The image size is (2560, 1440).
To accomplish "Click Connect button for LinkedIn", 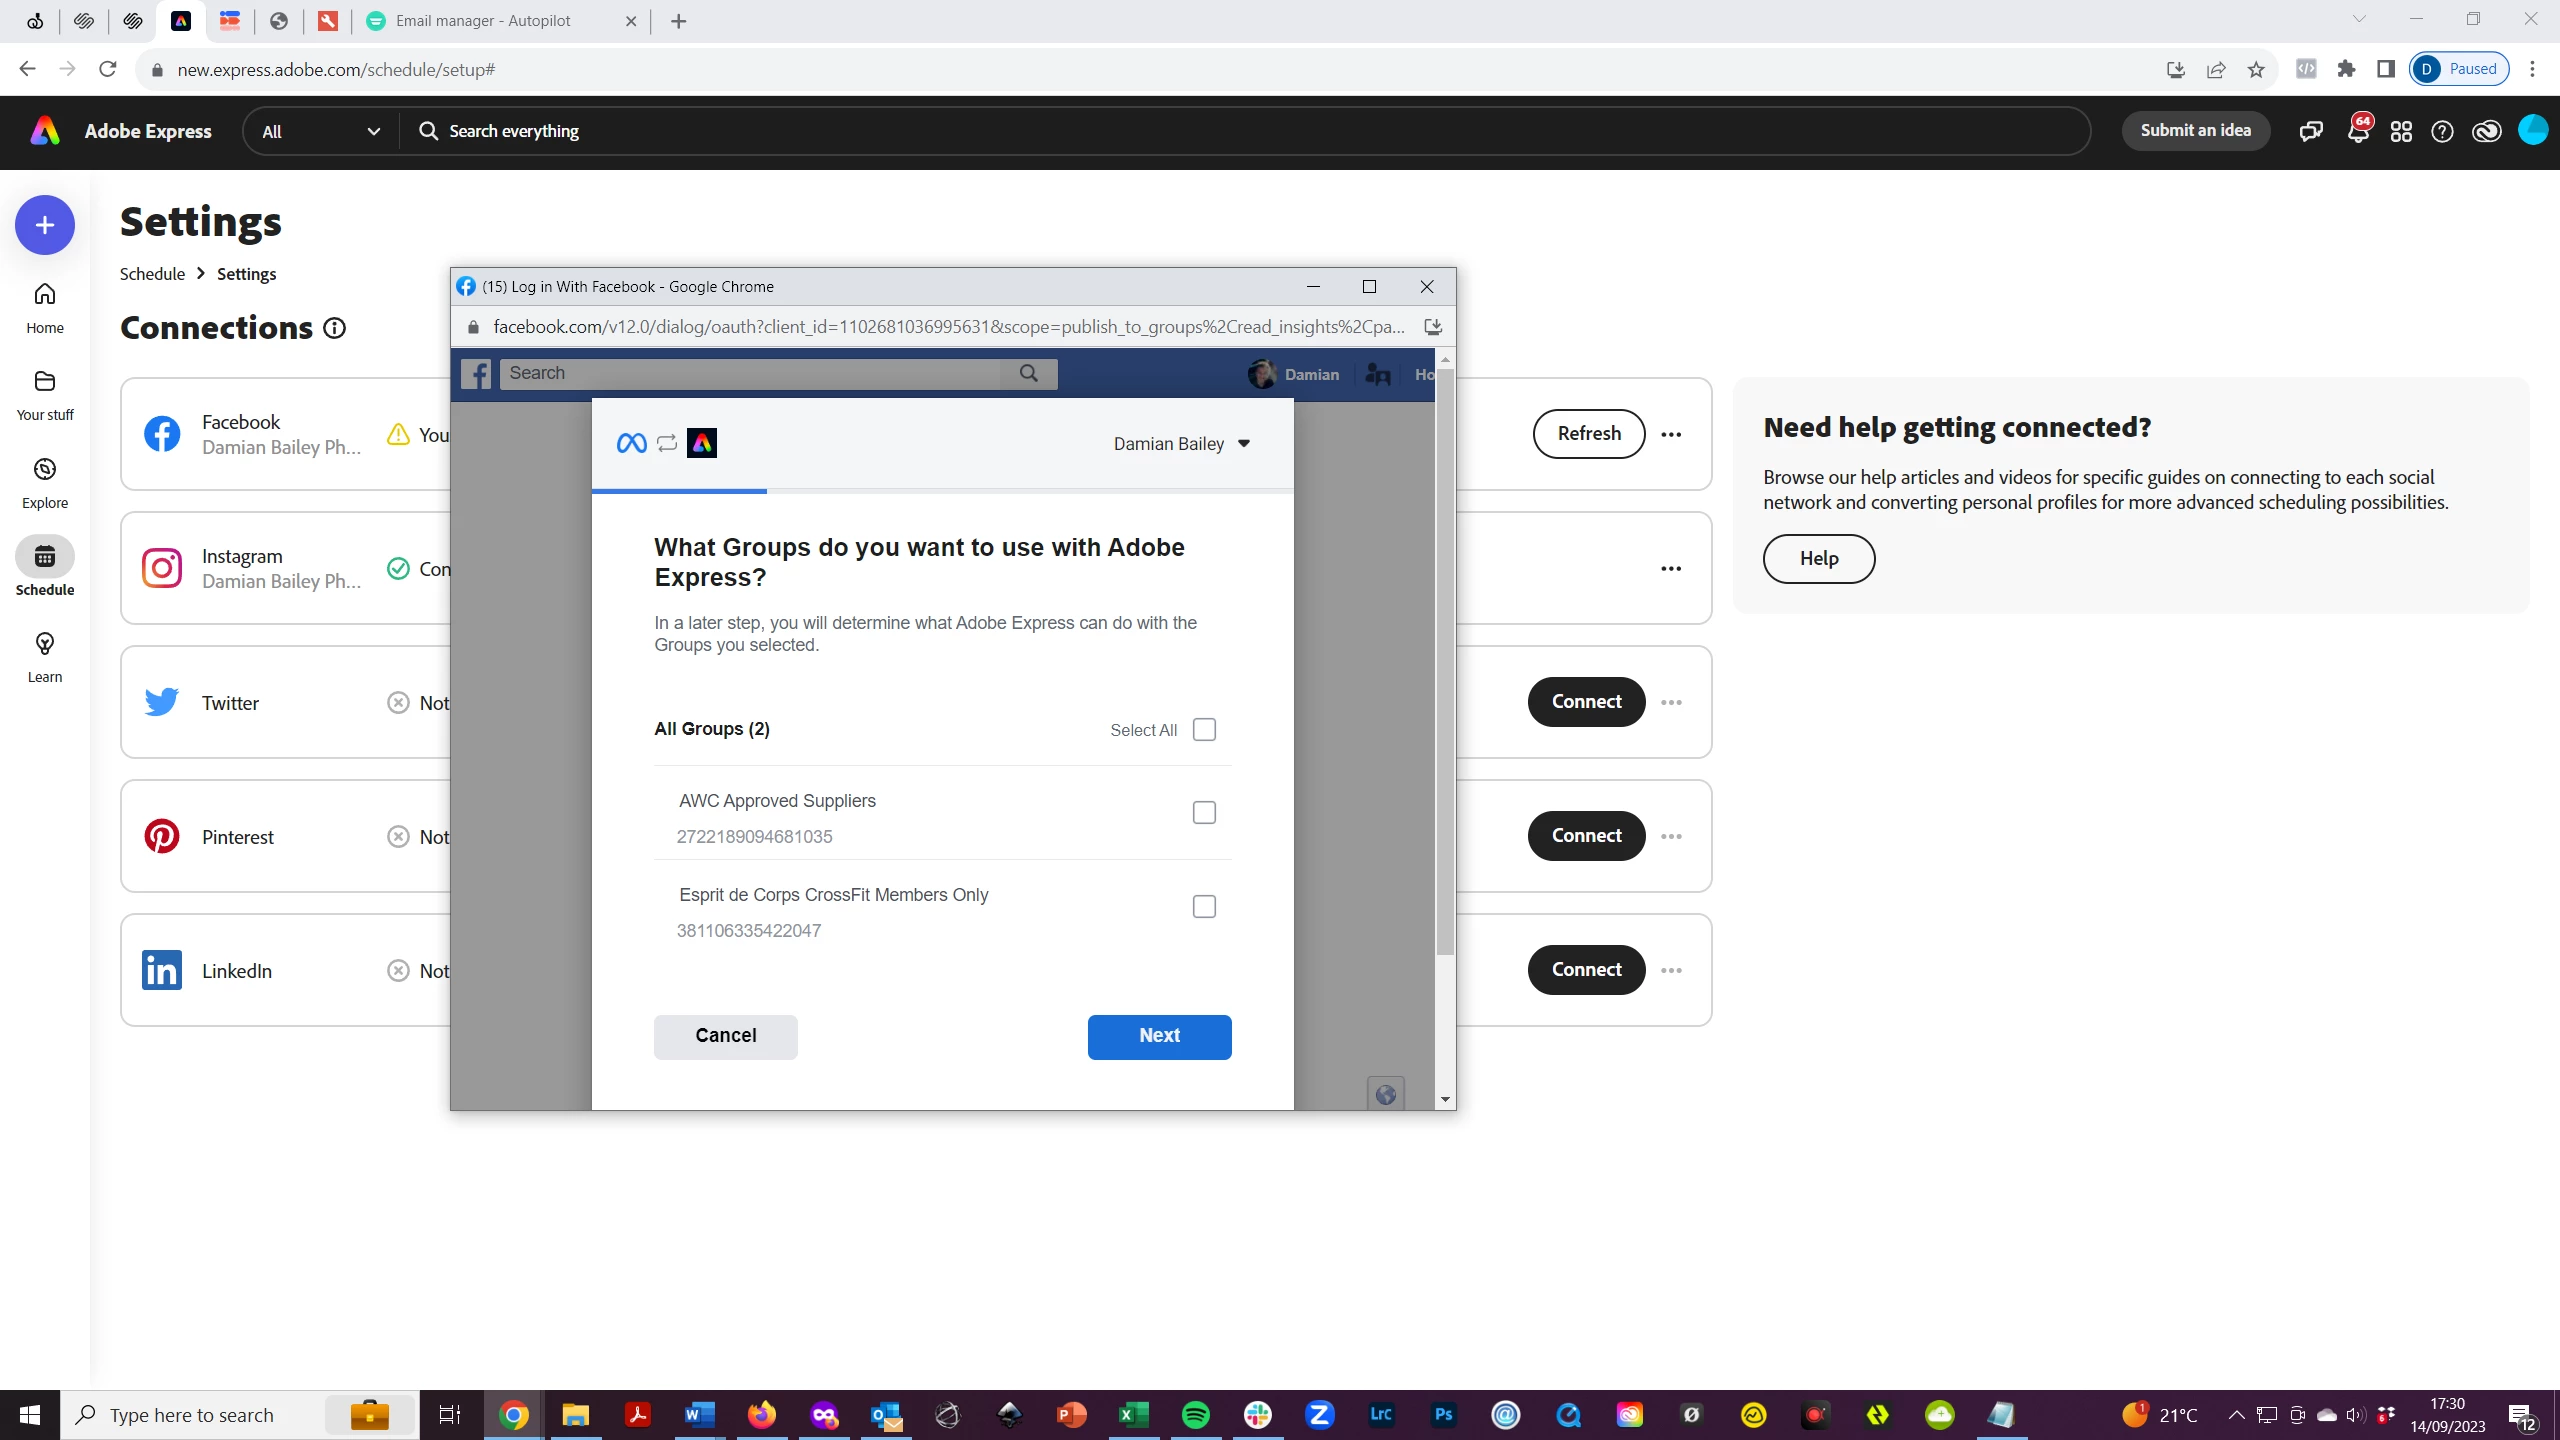I will (1586, 970).
